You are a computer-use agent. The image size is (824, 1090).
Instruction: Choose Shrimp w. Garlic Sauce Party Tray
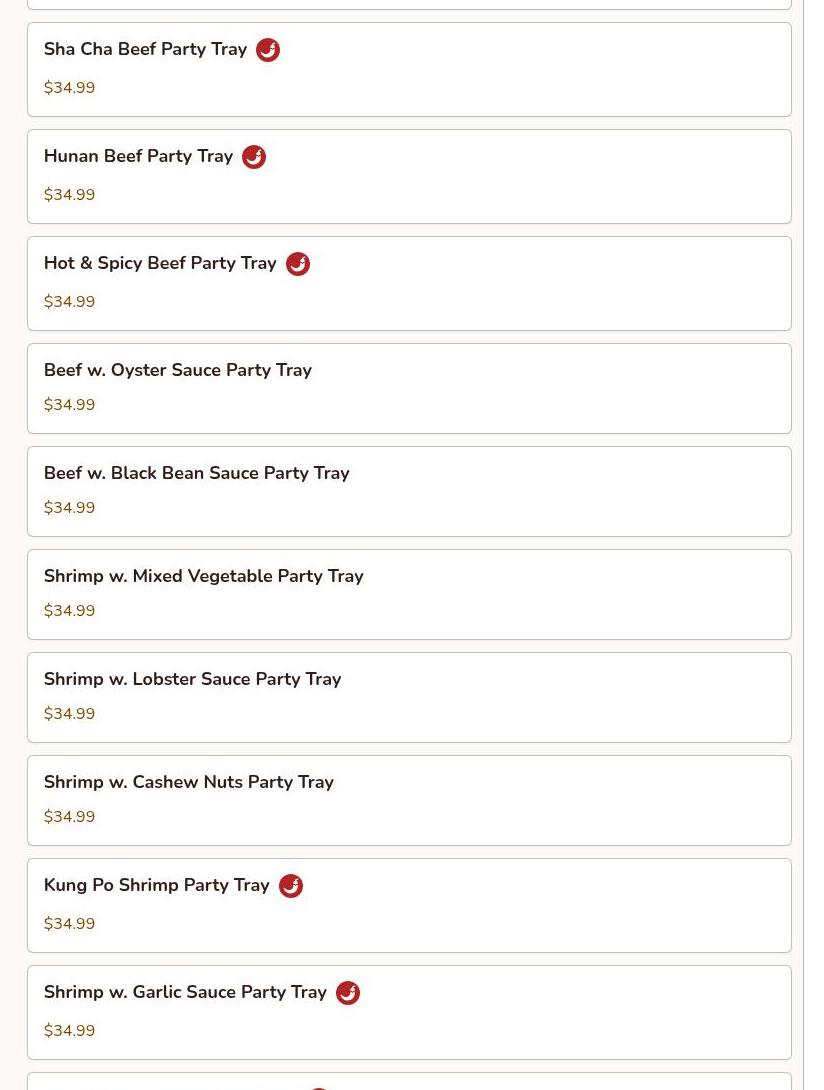(185, 993)
